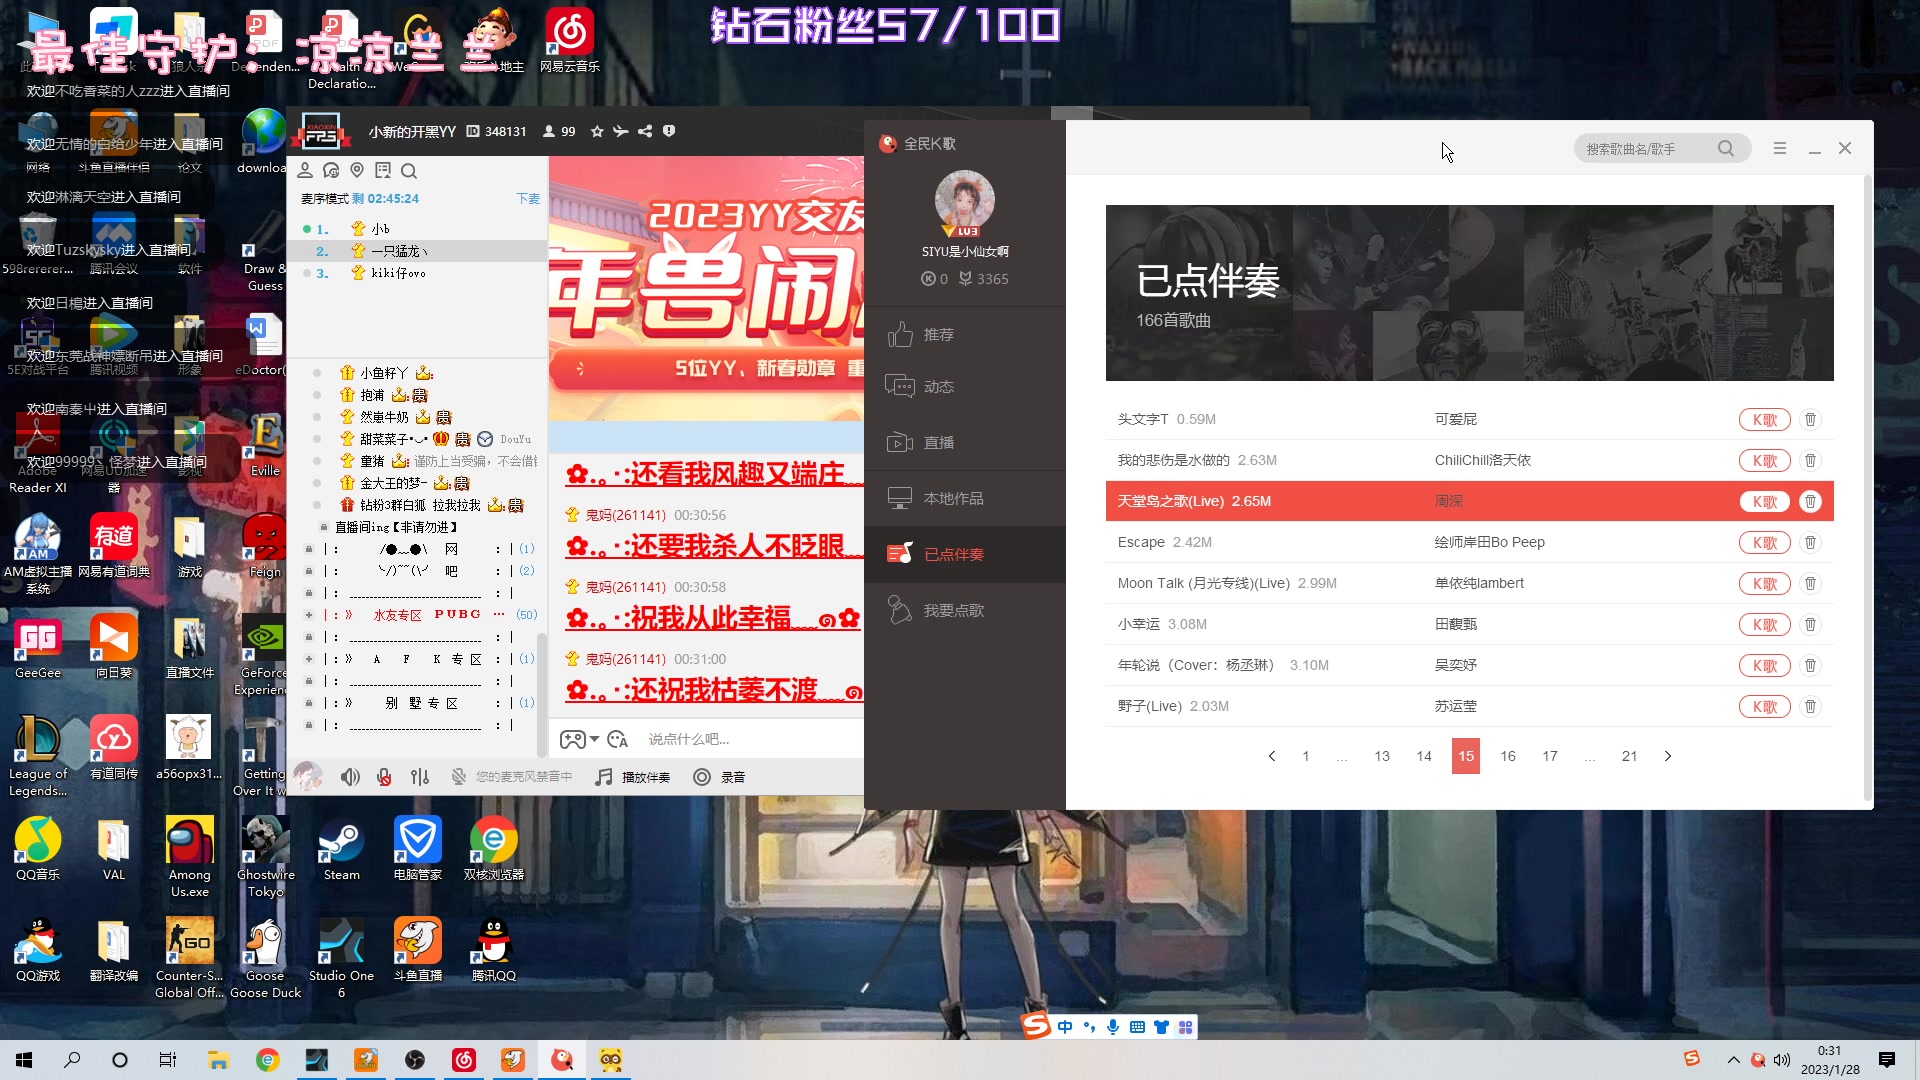
Task: Unmute the muted microphone icon
Action: pyautogui.click(x=384, y=776)
